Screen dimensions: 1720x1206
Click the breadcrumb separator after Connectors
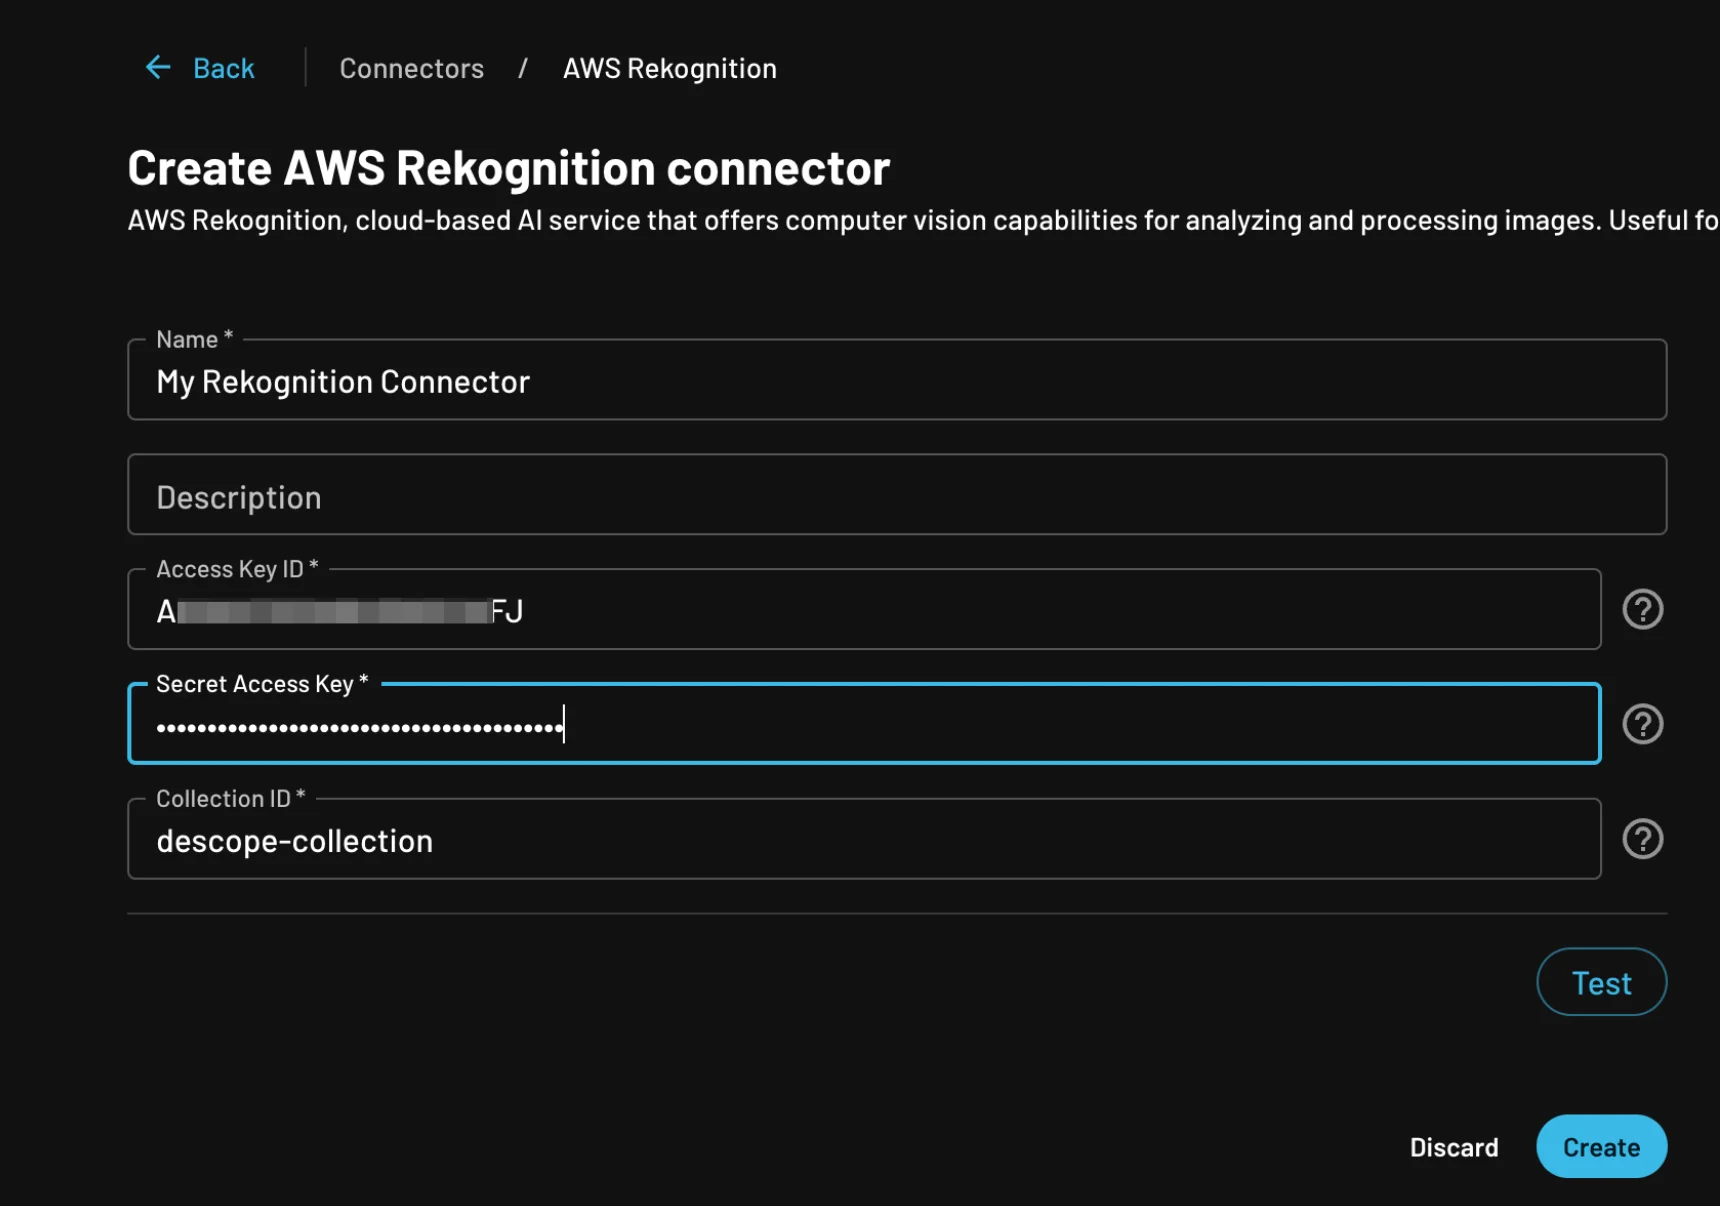pyautogui.click(x=523, y=68)
